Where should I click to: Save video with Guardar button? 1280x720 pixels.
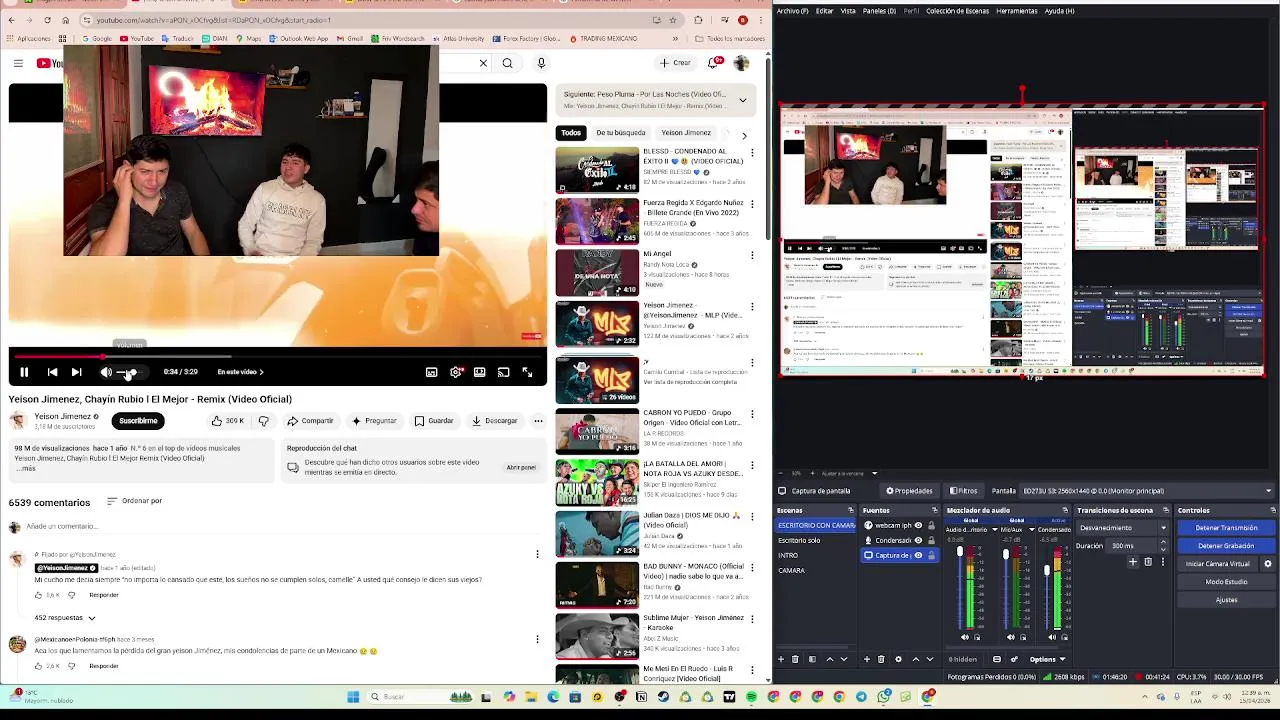[x=433, y=421]
